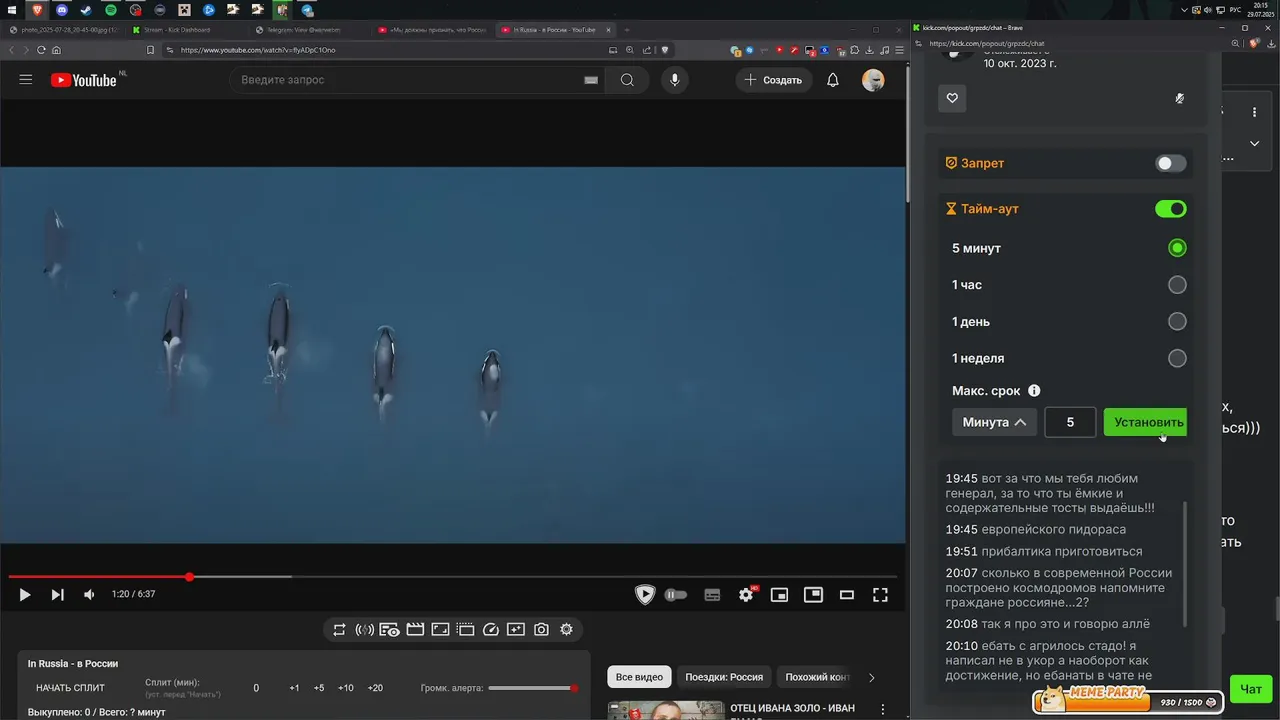Enter fullscreen mode
The width and height of the screenshot is (1280, 720).
(880, 594)
